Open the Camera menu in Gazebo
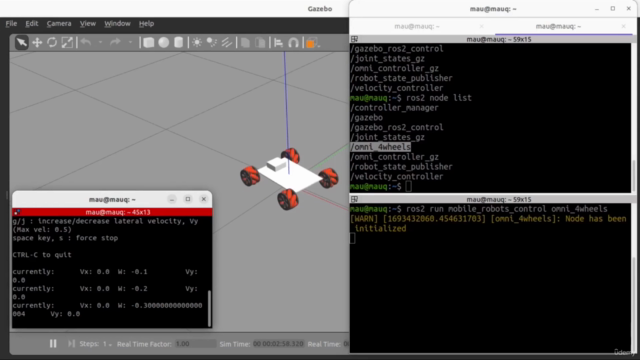Screen dimensions: 640x360 pos(59,24)
